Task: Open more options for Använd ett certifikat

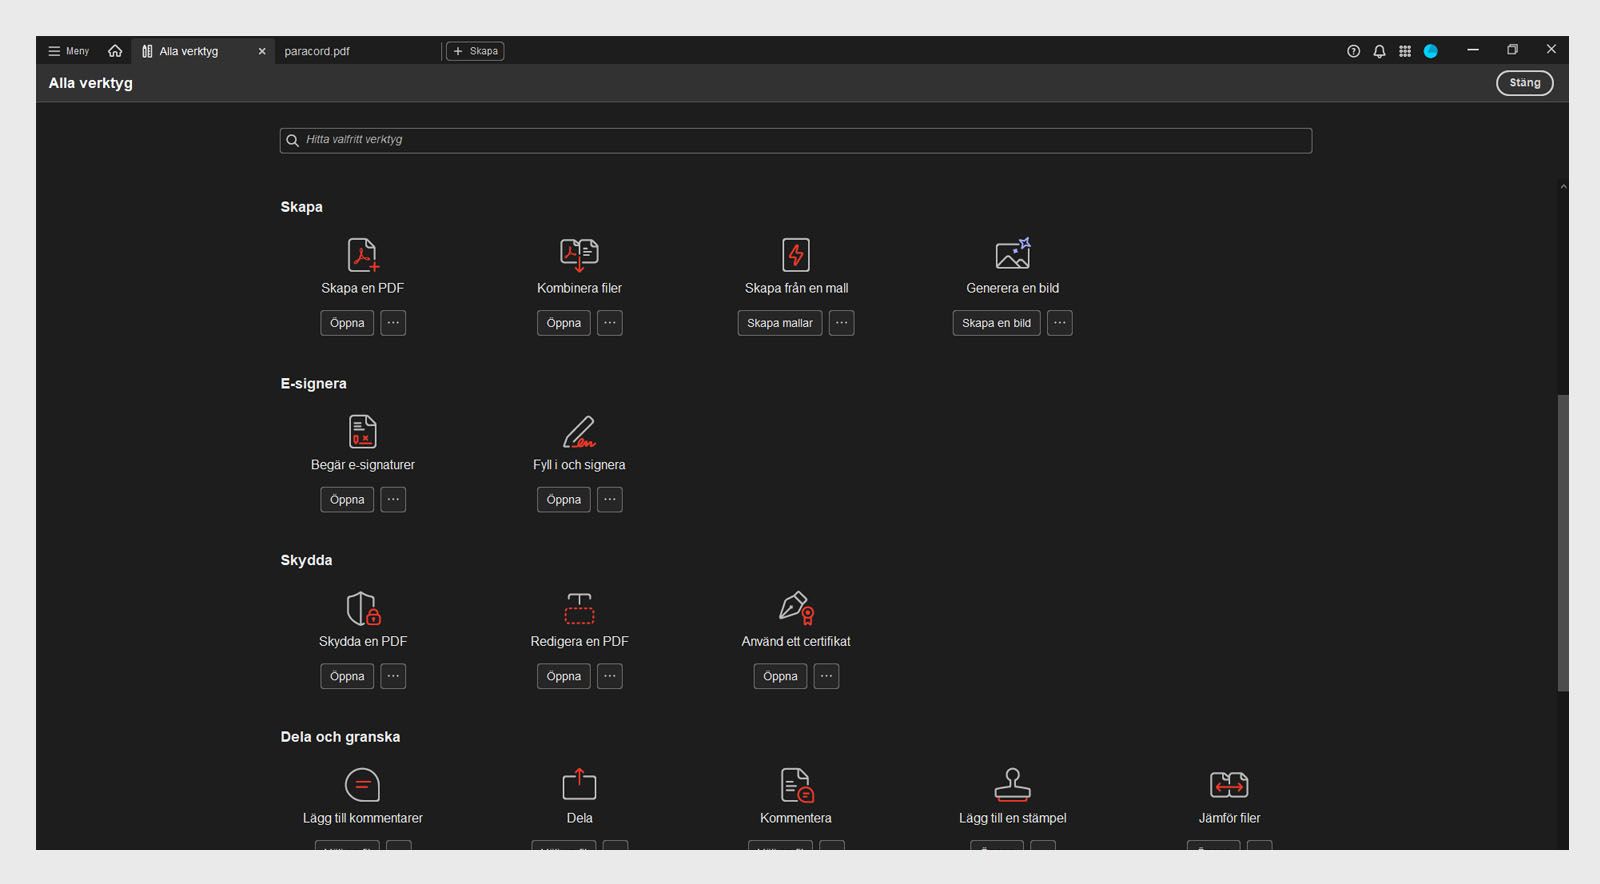Action: click(x=826, y=677)
